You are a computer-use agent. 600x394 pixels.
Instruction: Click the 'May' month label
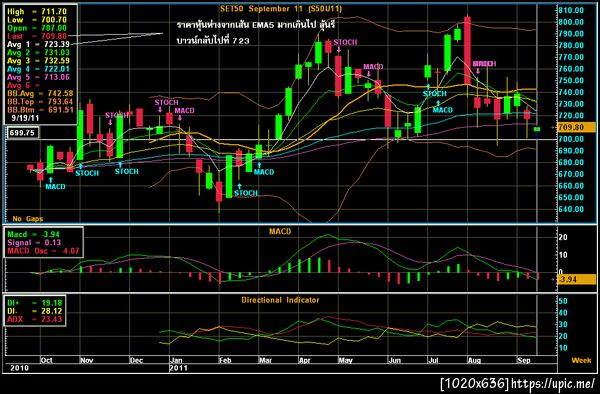point(345,360)
